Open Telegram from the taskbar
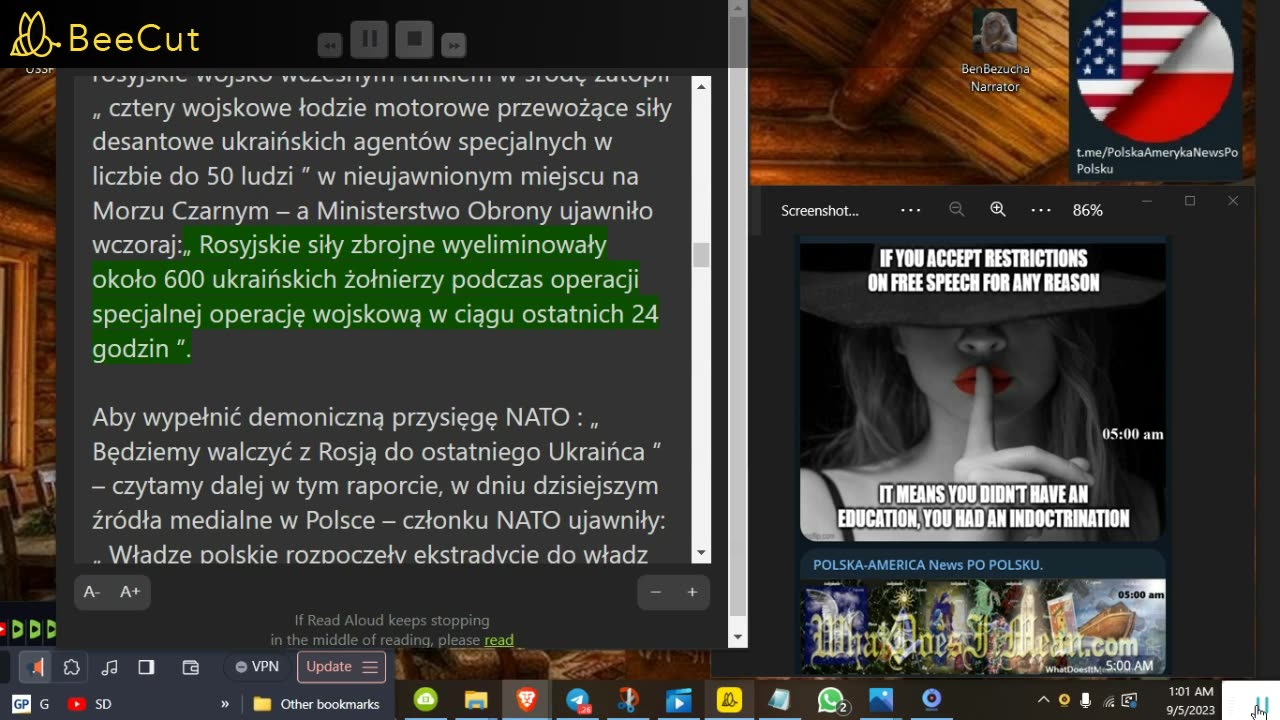Image resolution: width=1280 pixels, height=720 pixels. click(x=578, y=700)
